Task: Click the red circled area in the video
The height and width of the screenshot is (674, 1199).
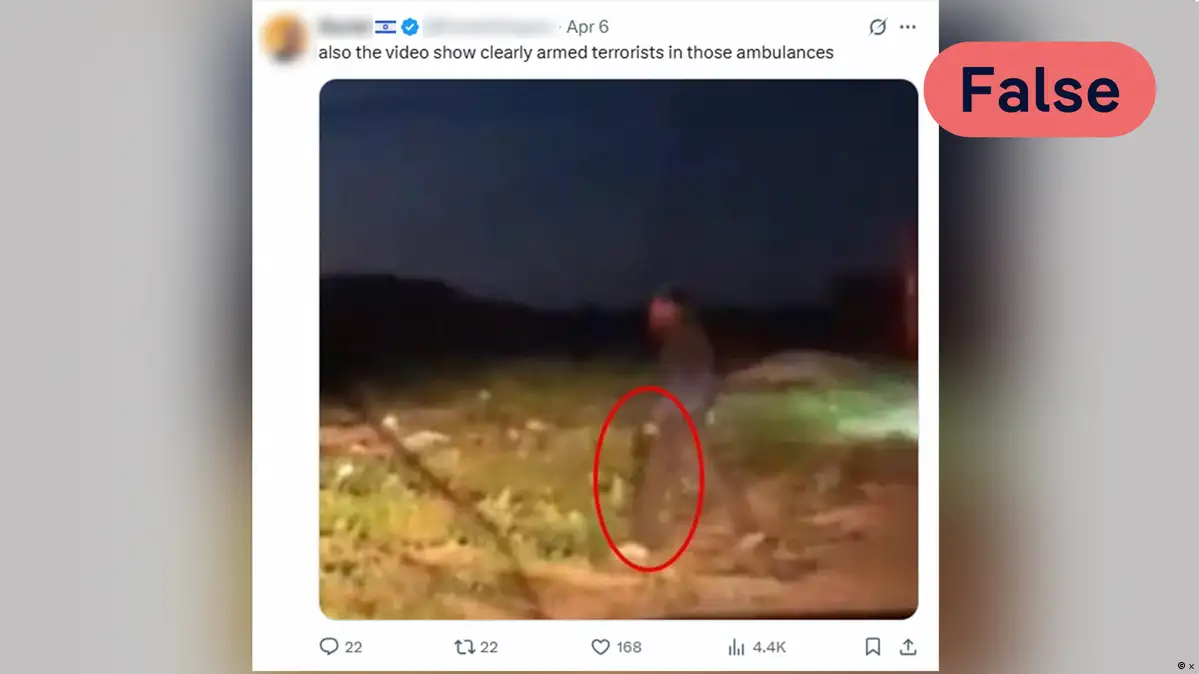Action: 648,479
